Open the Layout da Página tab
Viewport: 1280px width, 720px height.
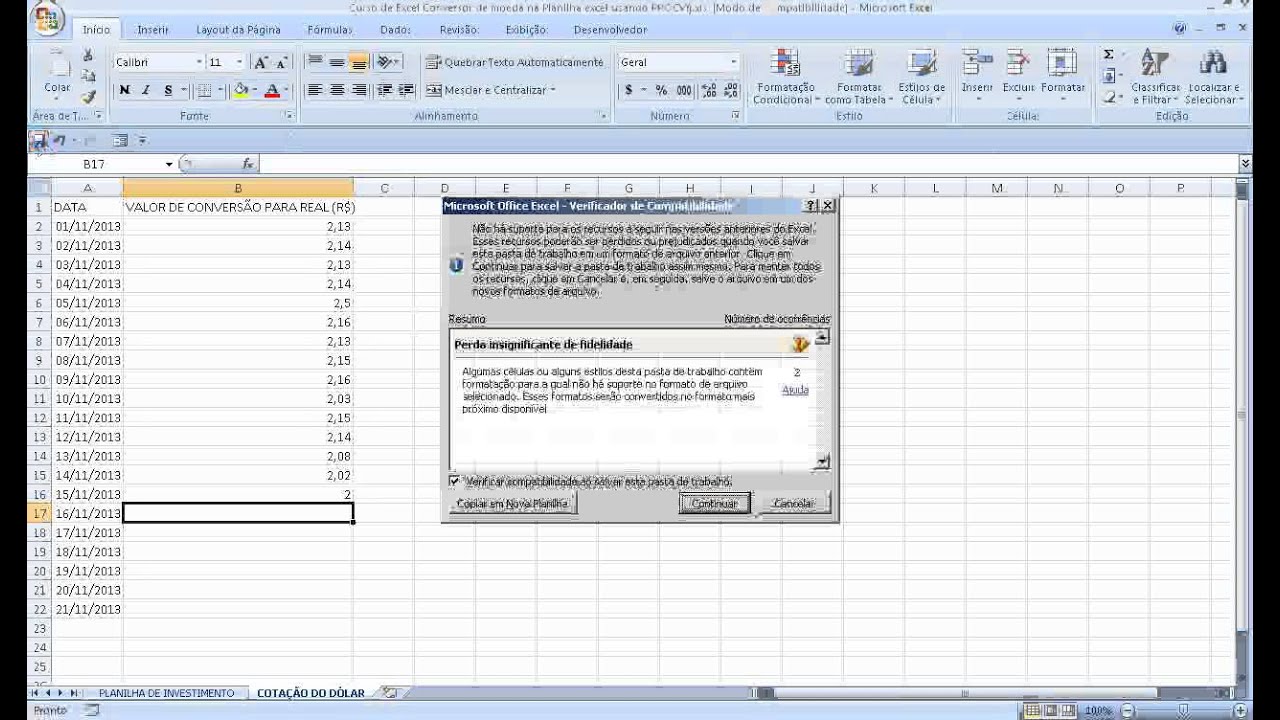tap(238, 30)
